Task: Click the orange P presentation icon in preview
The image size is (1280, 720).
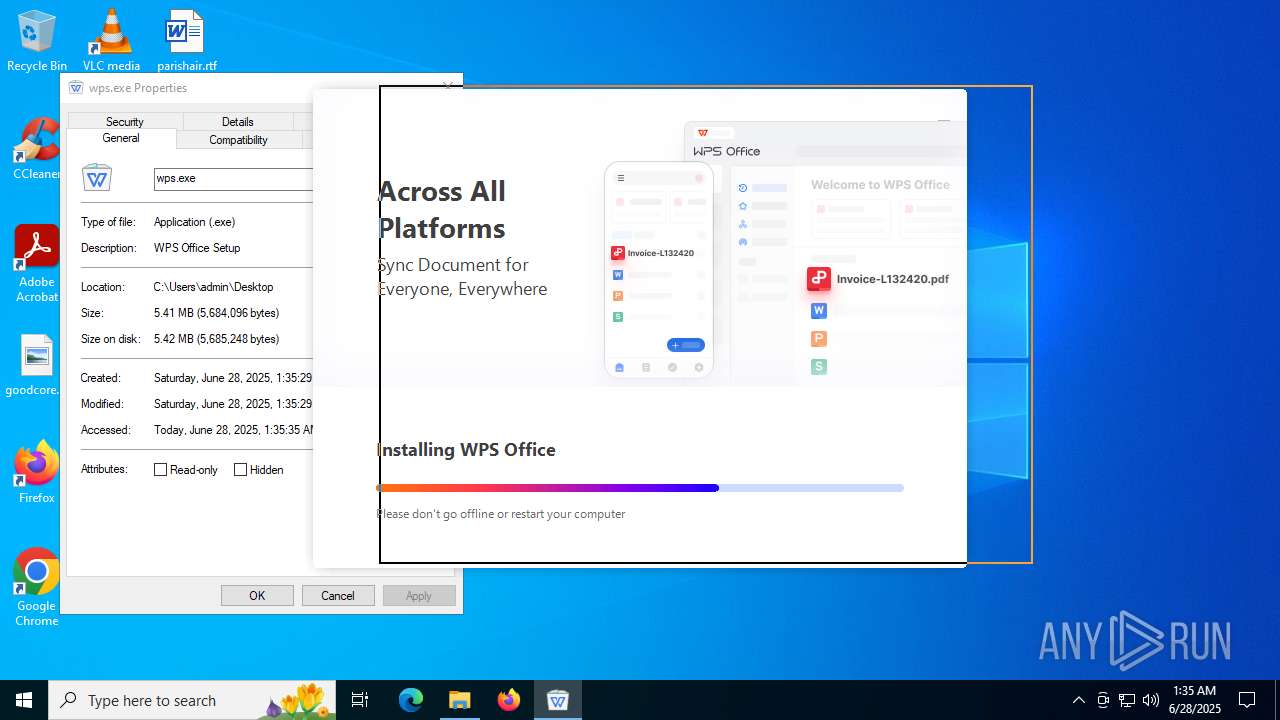Action: point(819,339)
